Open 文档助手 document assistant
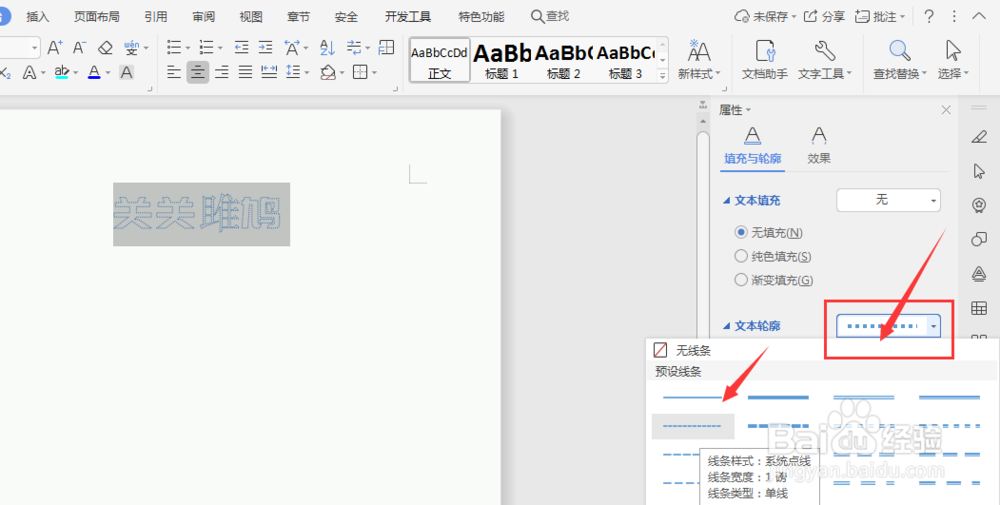The image size is (1000, 505). click(765, 60)
